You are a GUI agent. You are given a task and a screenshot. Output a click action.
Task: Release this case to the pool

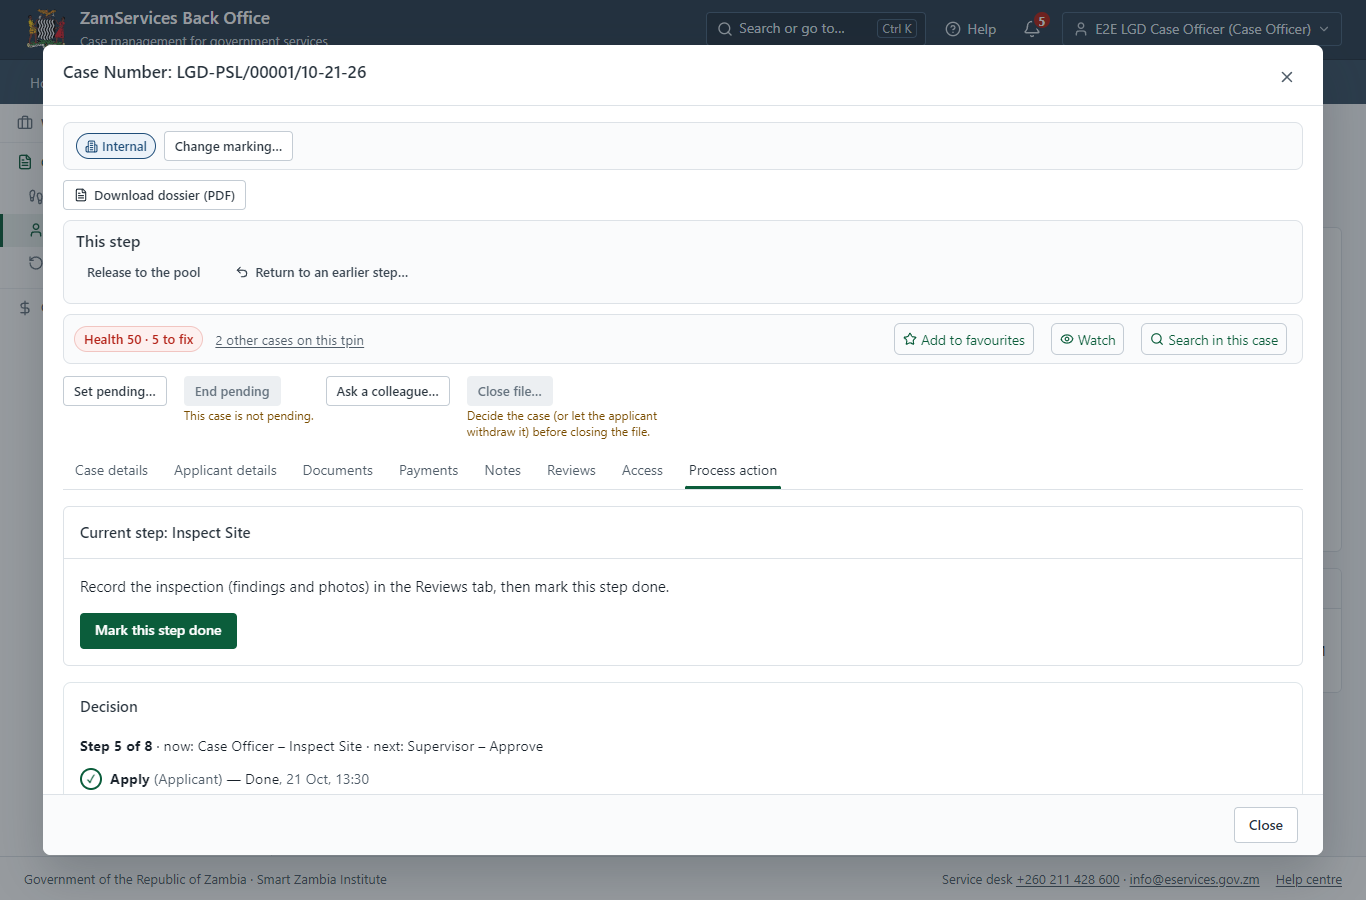pos(143,272)
